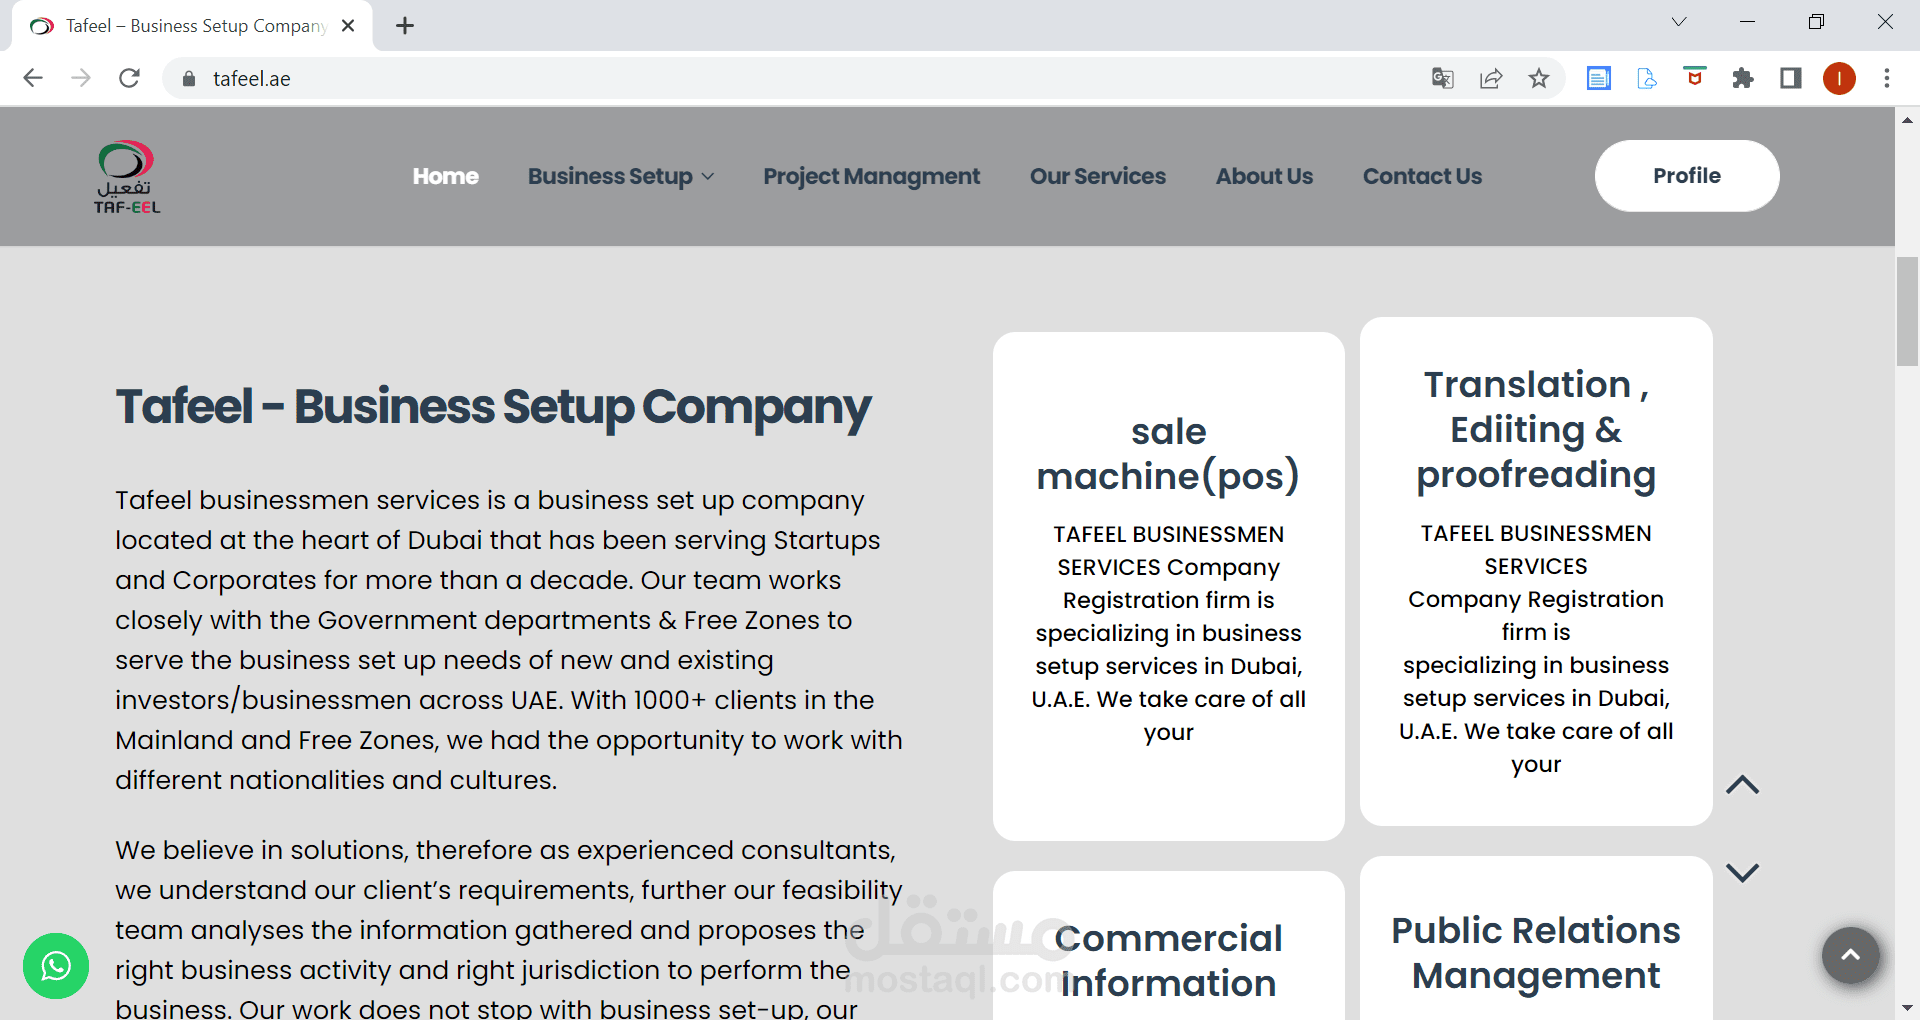Go forward in browser history
The height and width of the screenshot is (1020, 1920).
pyautogui.click(x=81, y=78)
